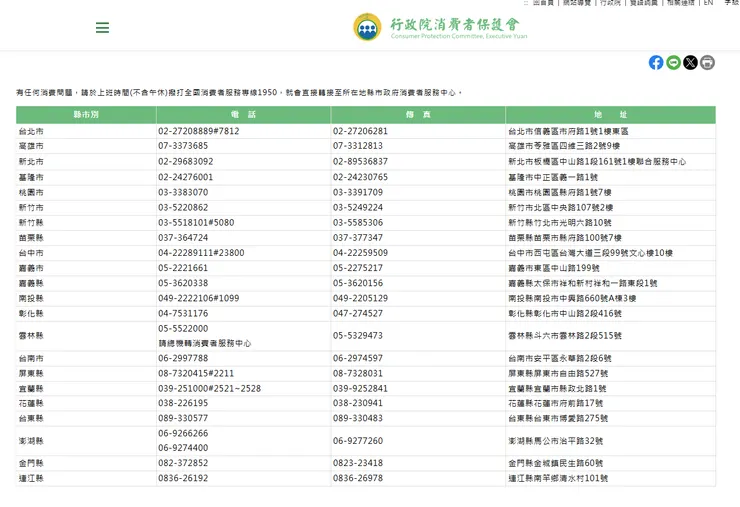Image resolution: width=740 pixels, height=507 pixels.
Task: Click the Consumer Protection Committee logo
Action: tap(440, 27)
